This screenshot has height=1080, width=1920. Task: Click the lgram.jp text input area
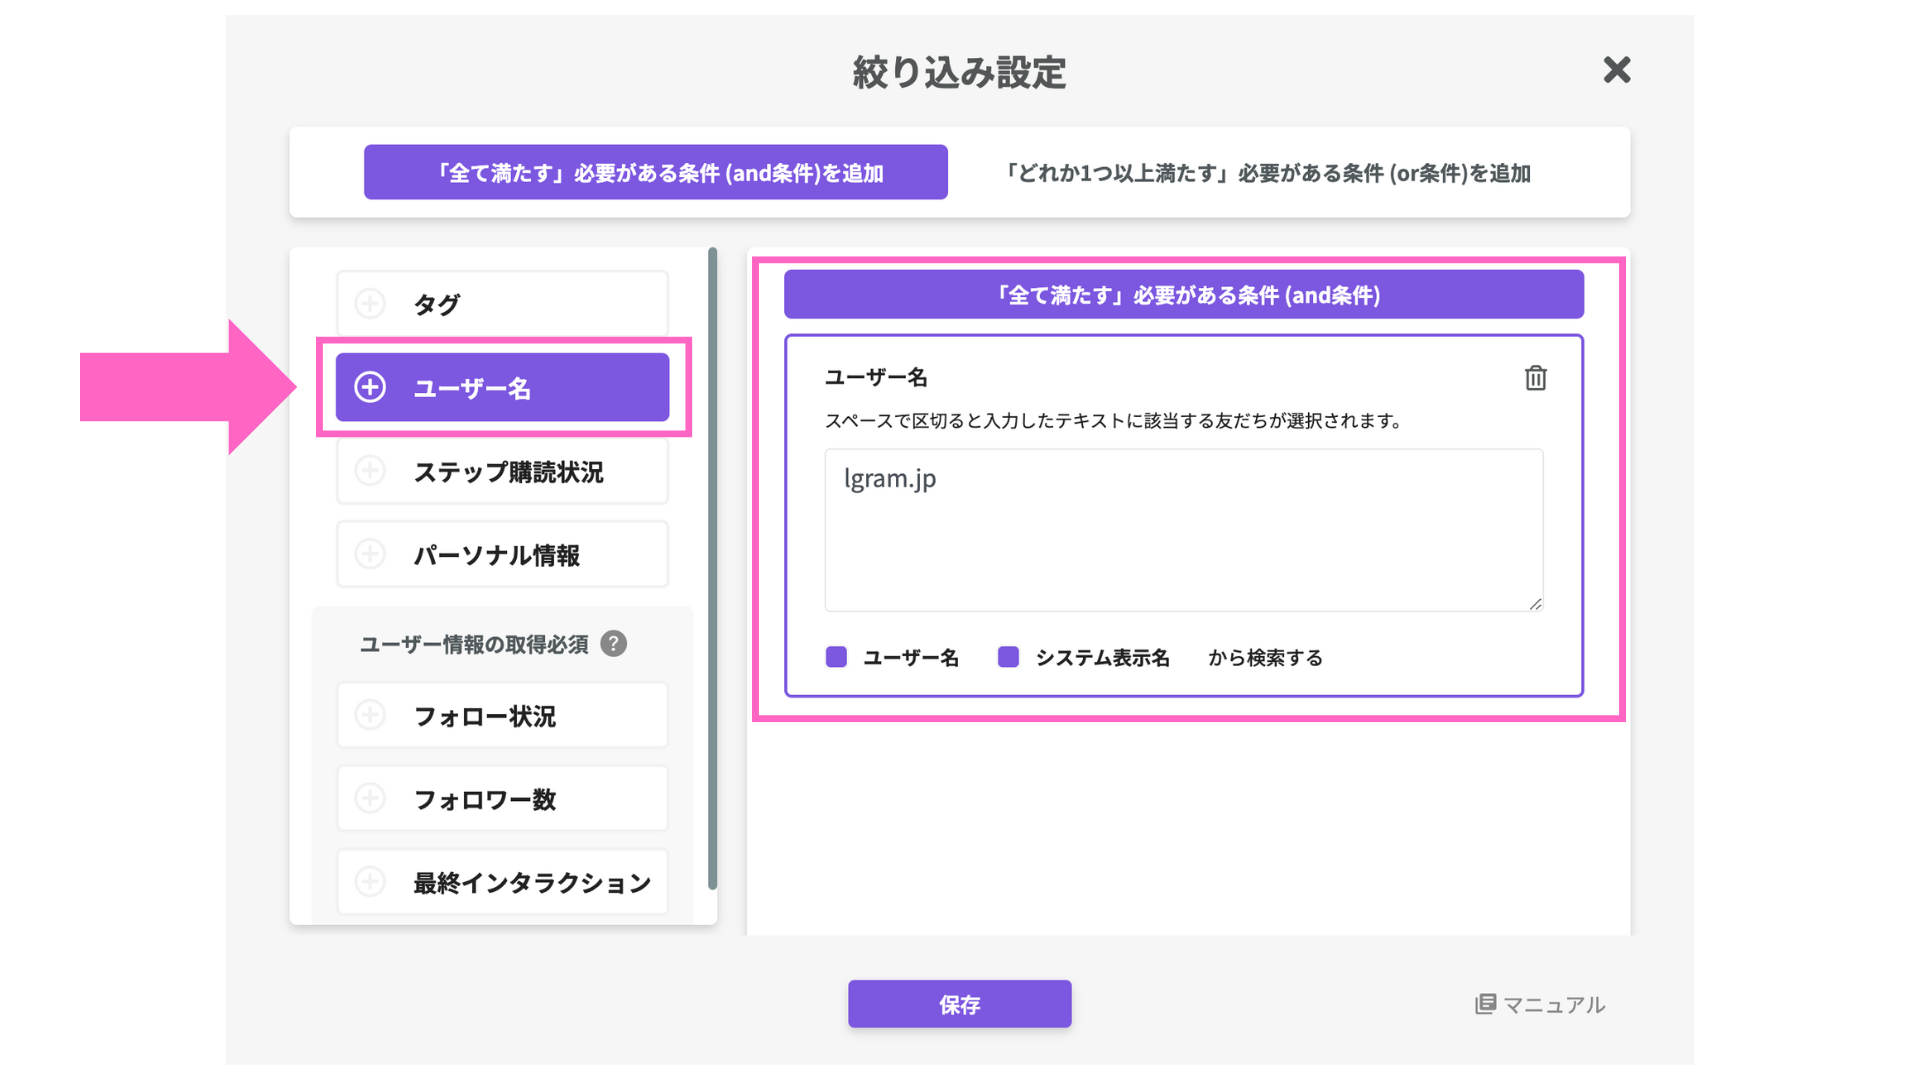coord(1182,530)
